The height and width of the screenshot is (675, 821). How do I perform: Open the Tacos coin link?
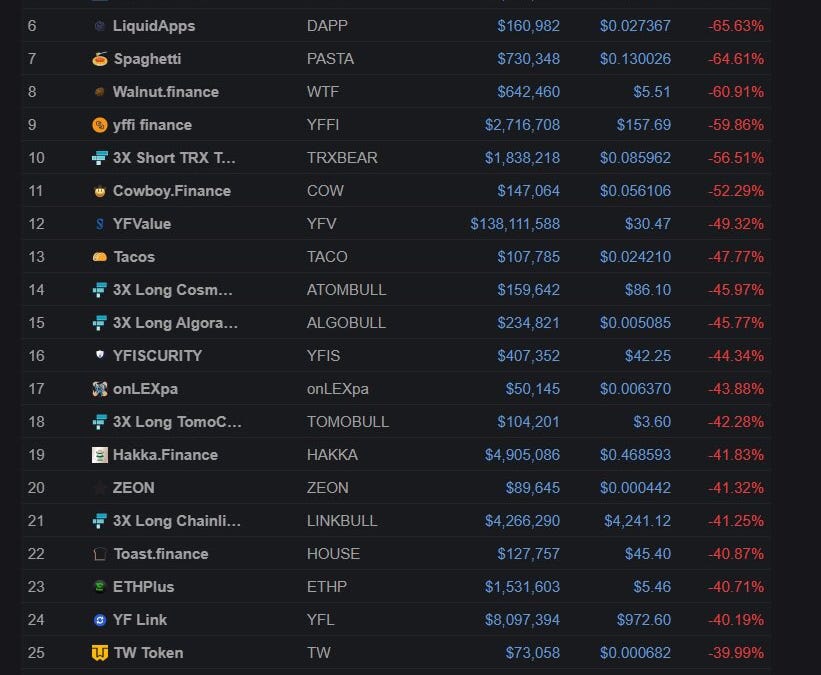134,257
